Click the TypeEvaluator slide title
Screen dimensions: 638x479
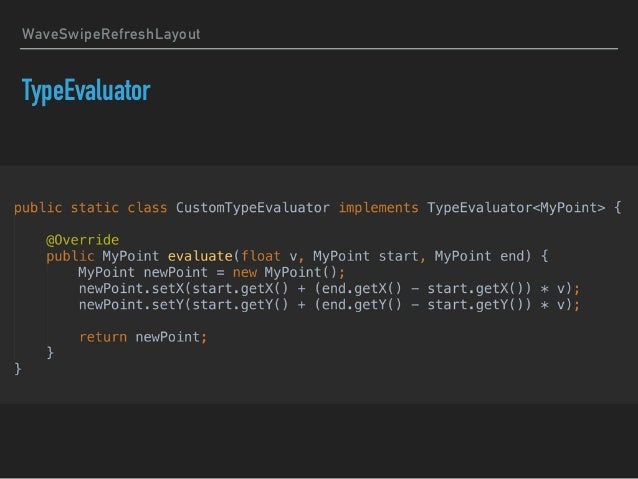click(x=86, y=91)
